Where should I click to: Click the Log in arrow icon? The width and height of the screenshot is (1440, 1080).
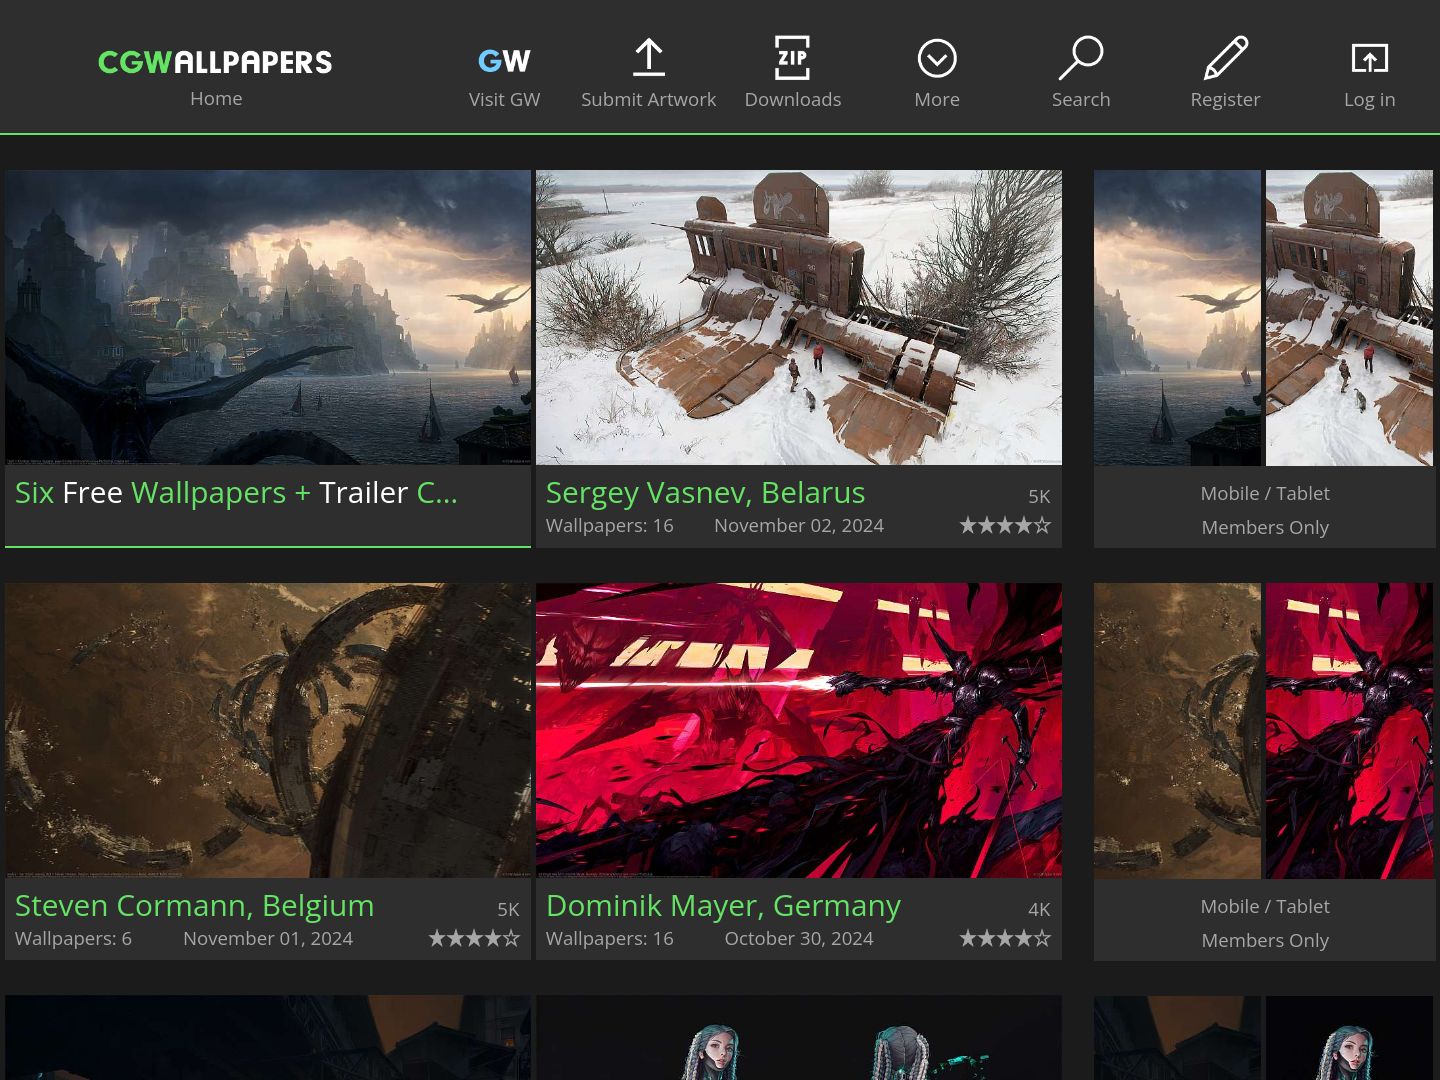pyautogui.click(x=1370, y=58)
